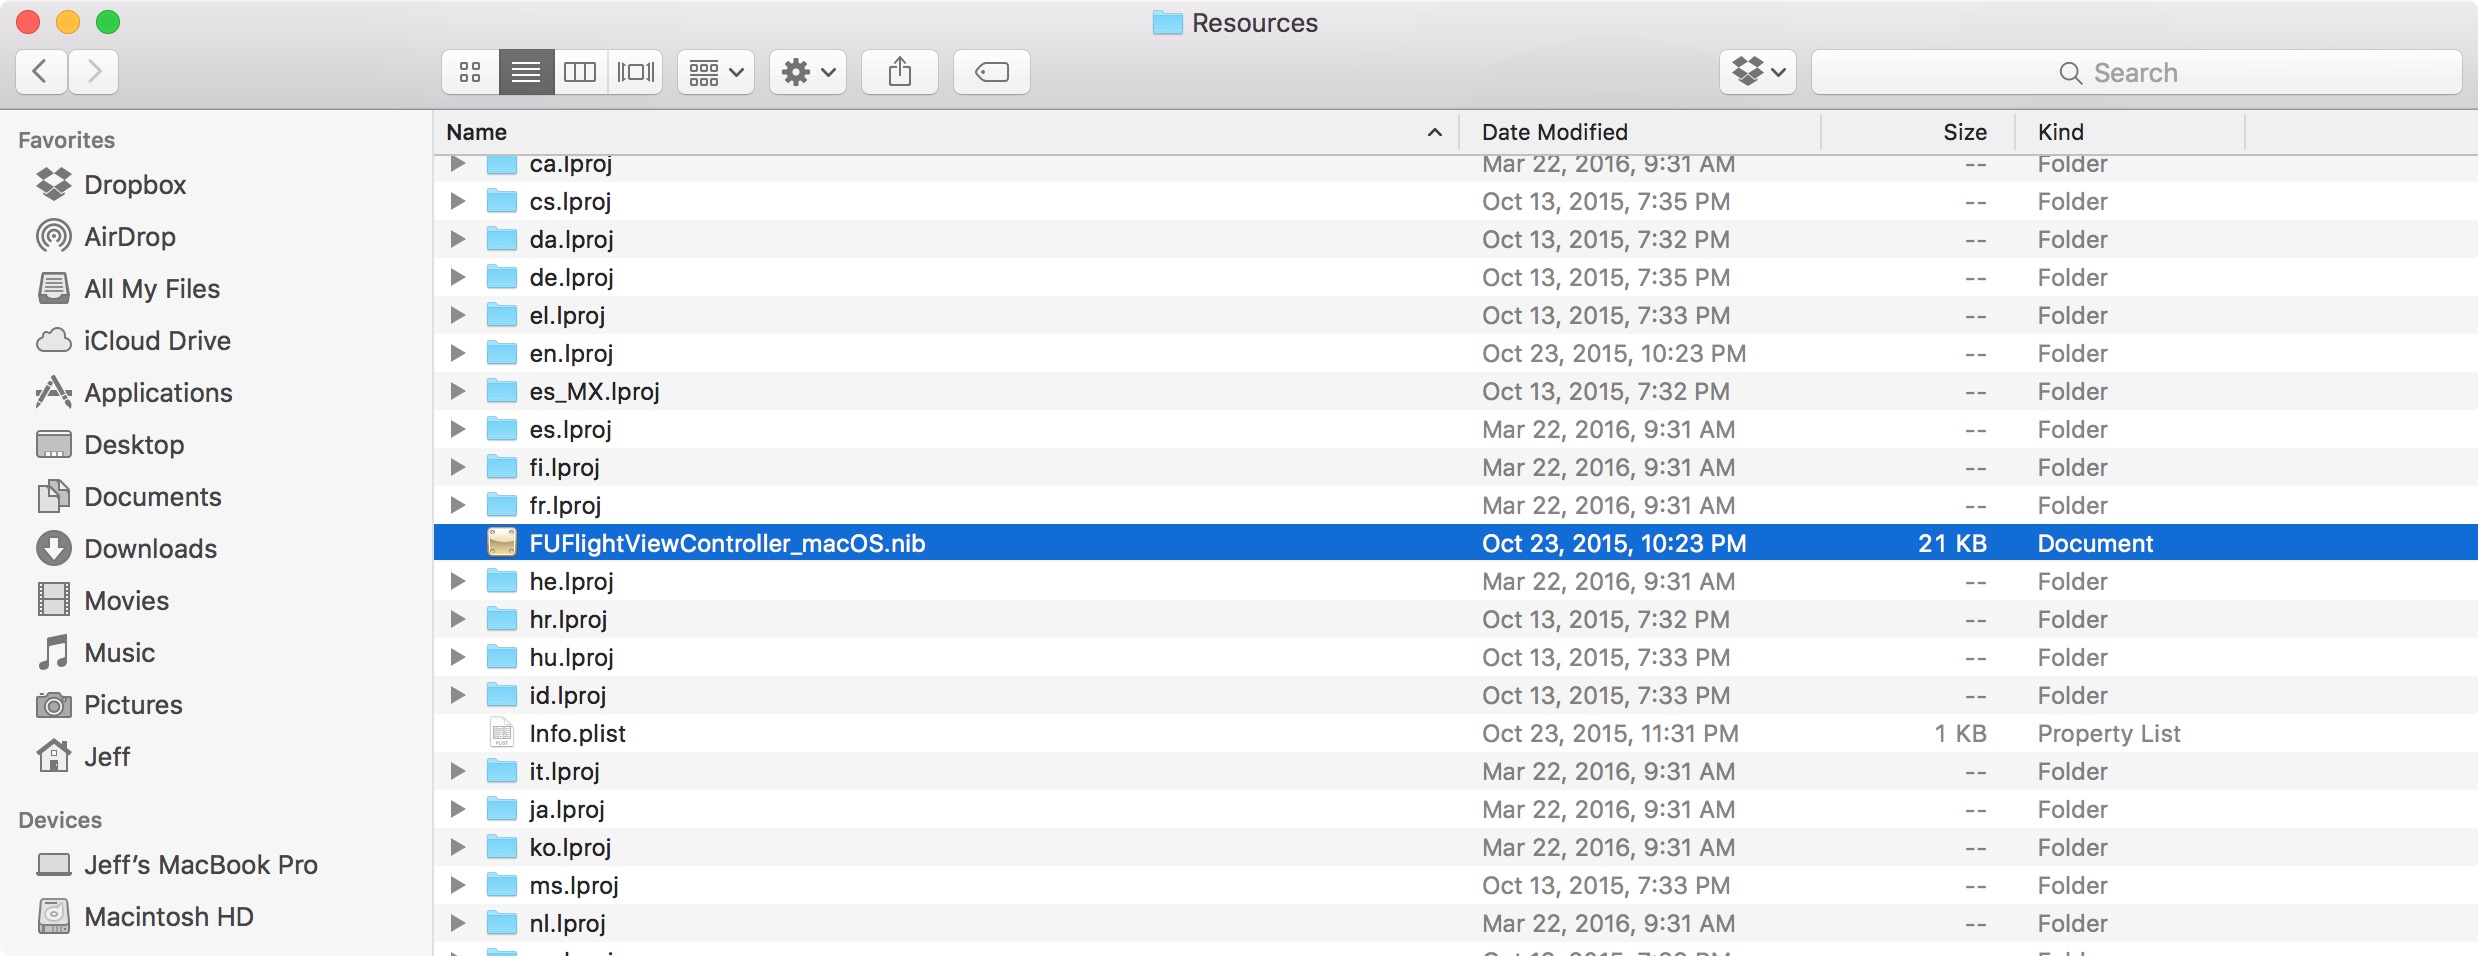The image size is (2478, 956).
Task: Open Applications in the sidebar
Action: tap(158, 393)
